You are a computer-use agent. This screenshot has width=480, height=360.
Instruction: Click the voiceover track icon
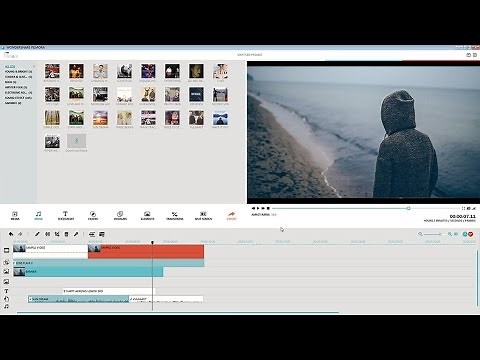6,299
